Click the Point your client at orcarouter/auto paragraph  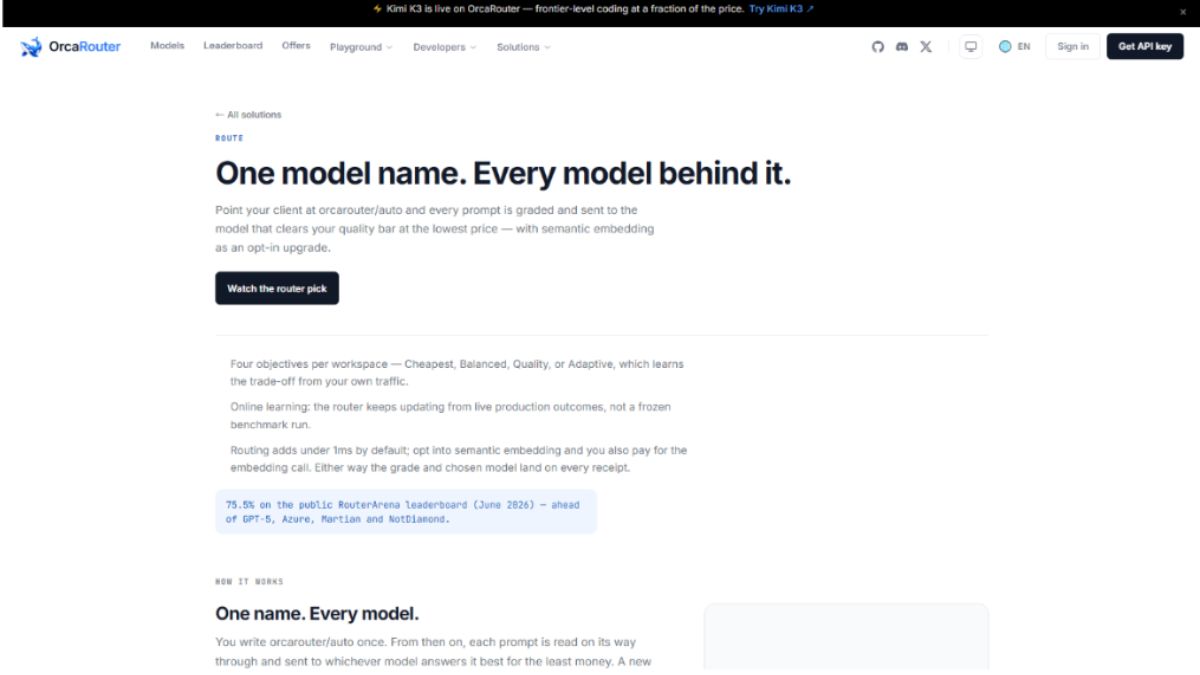(x=435, y=229)
